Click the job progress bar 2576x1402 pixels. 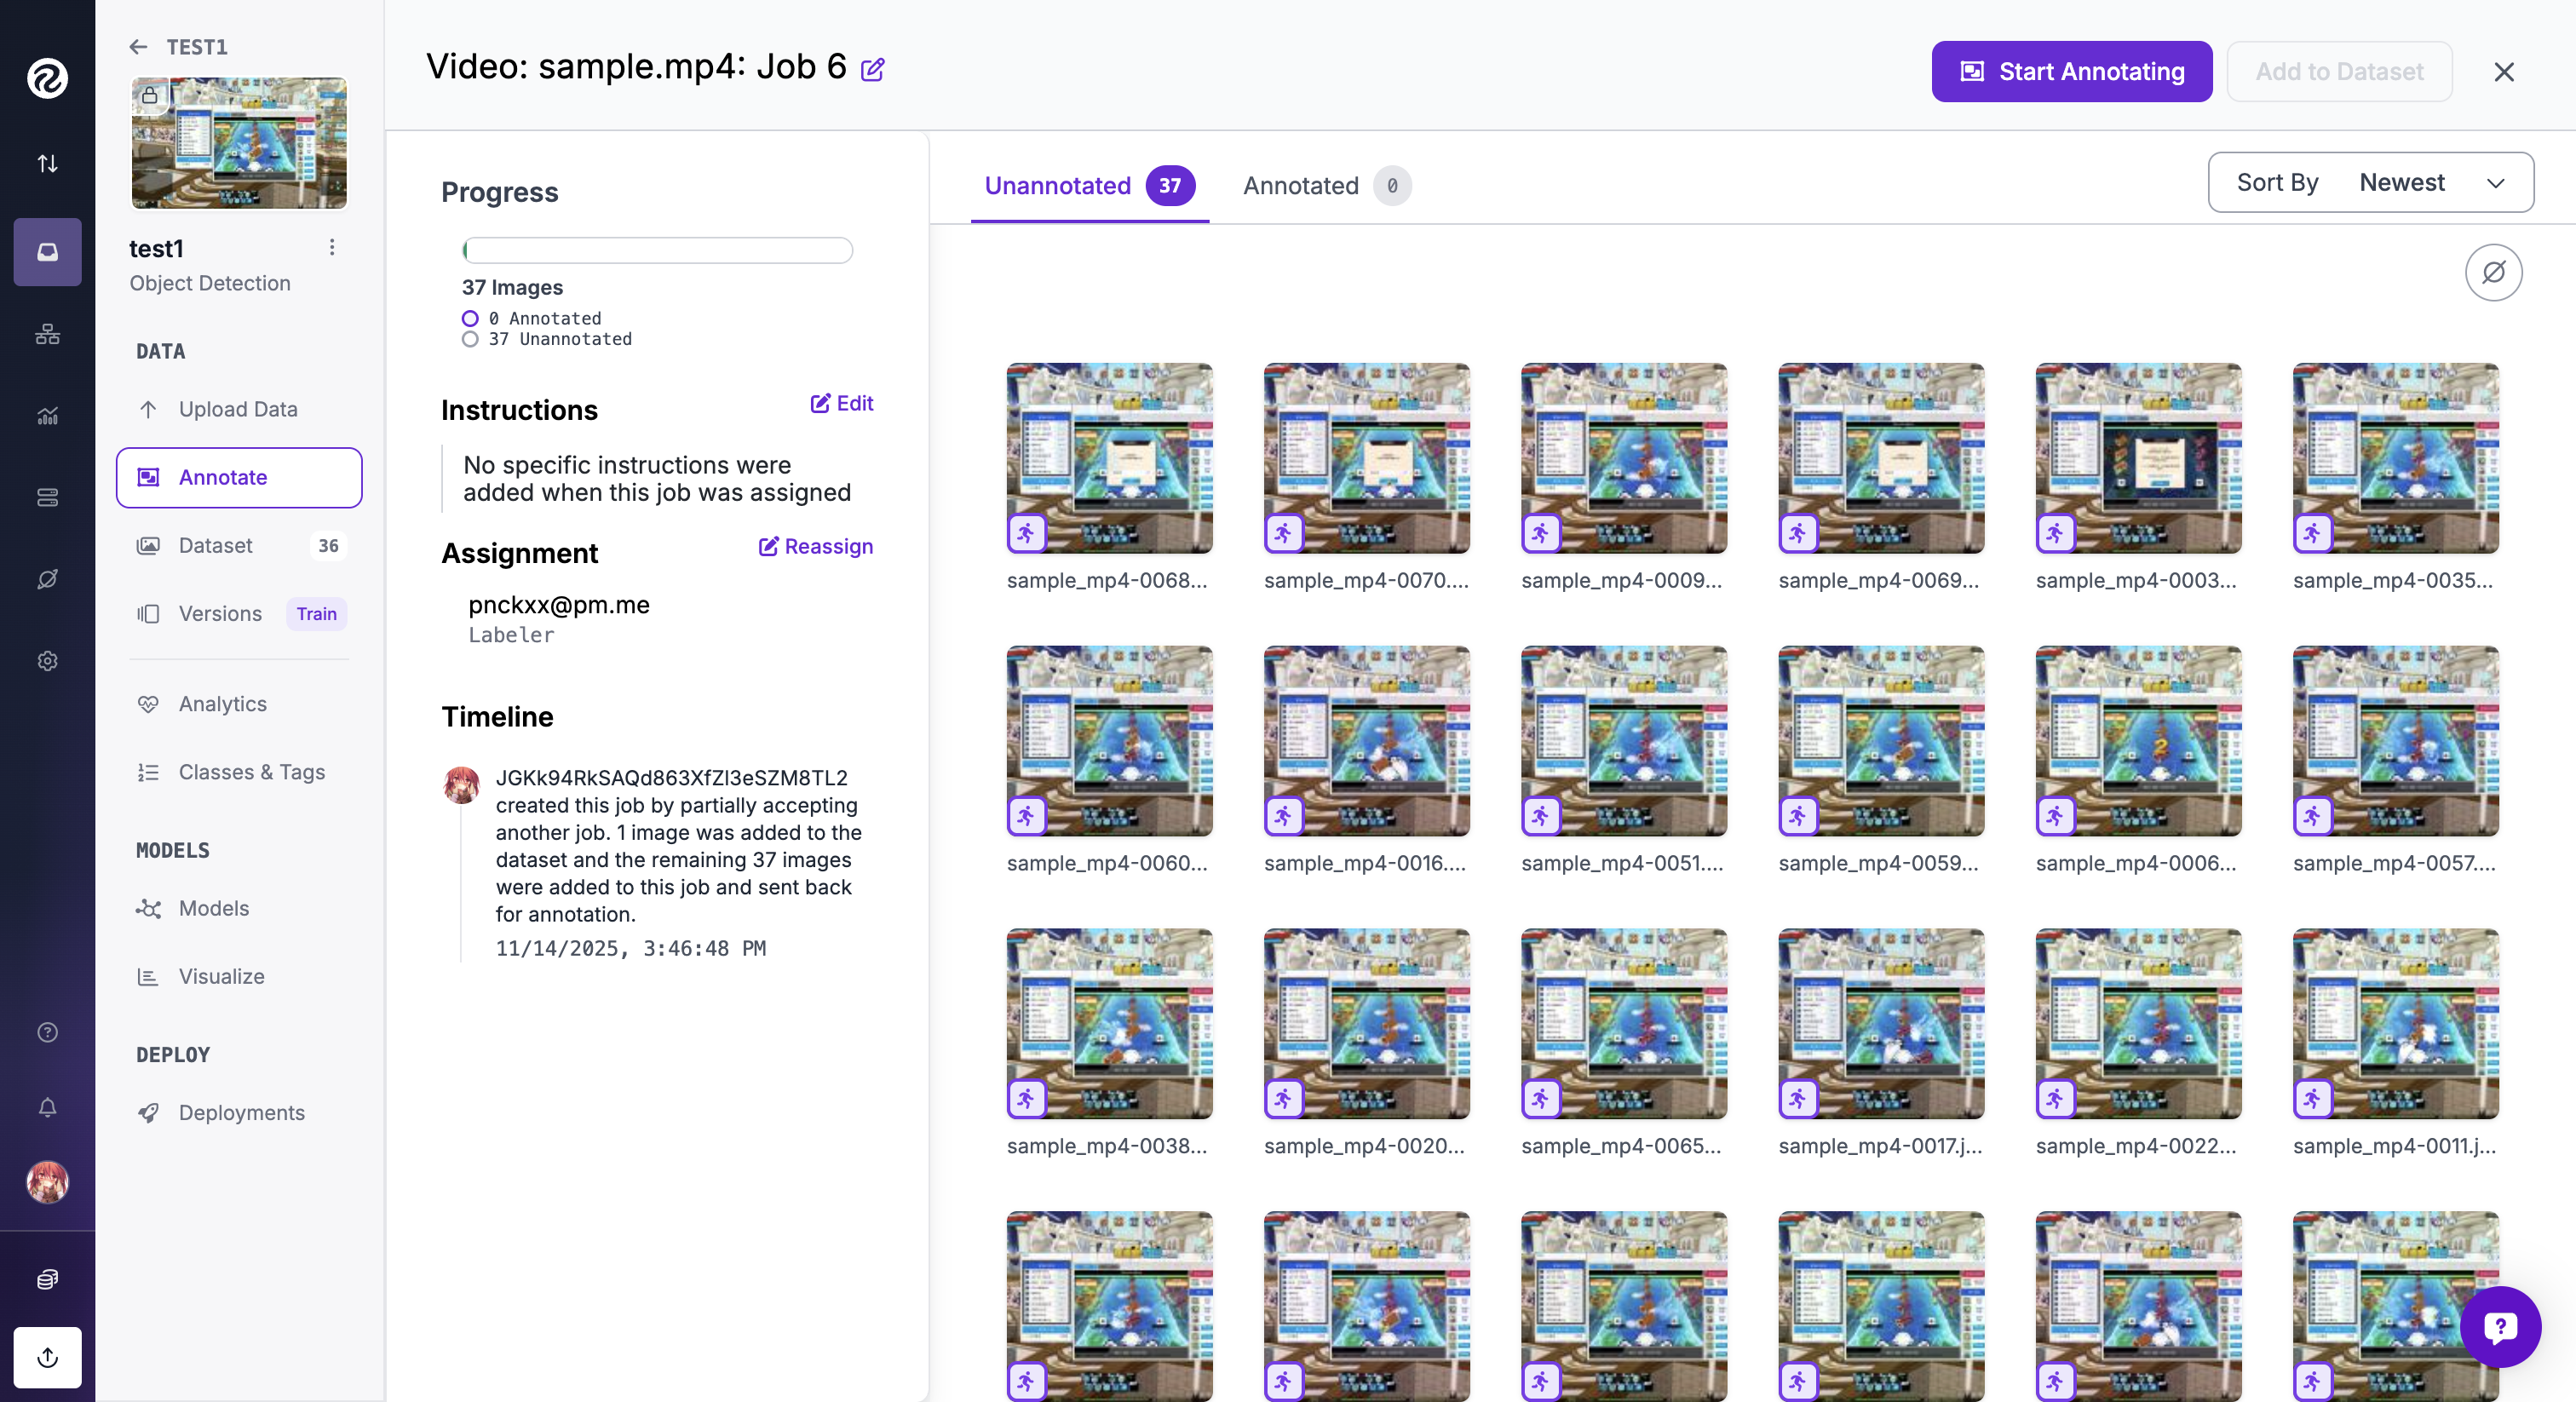657,250
